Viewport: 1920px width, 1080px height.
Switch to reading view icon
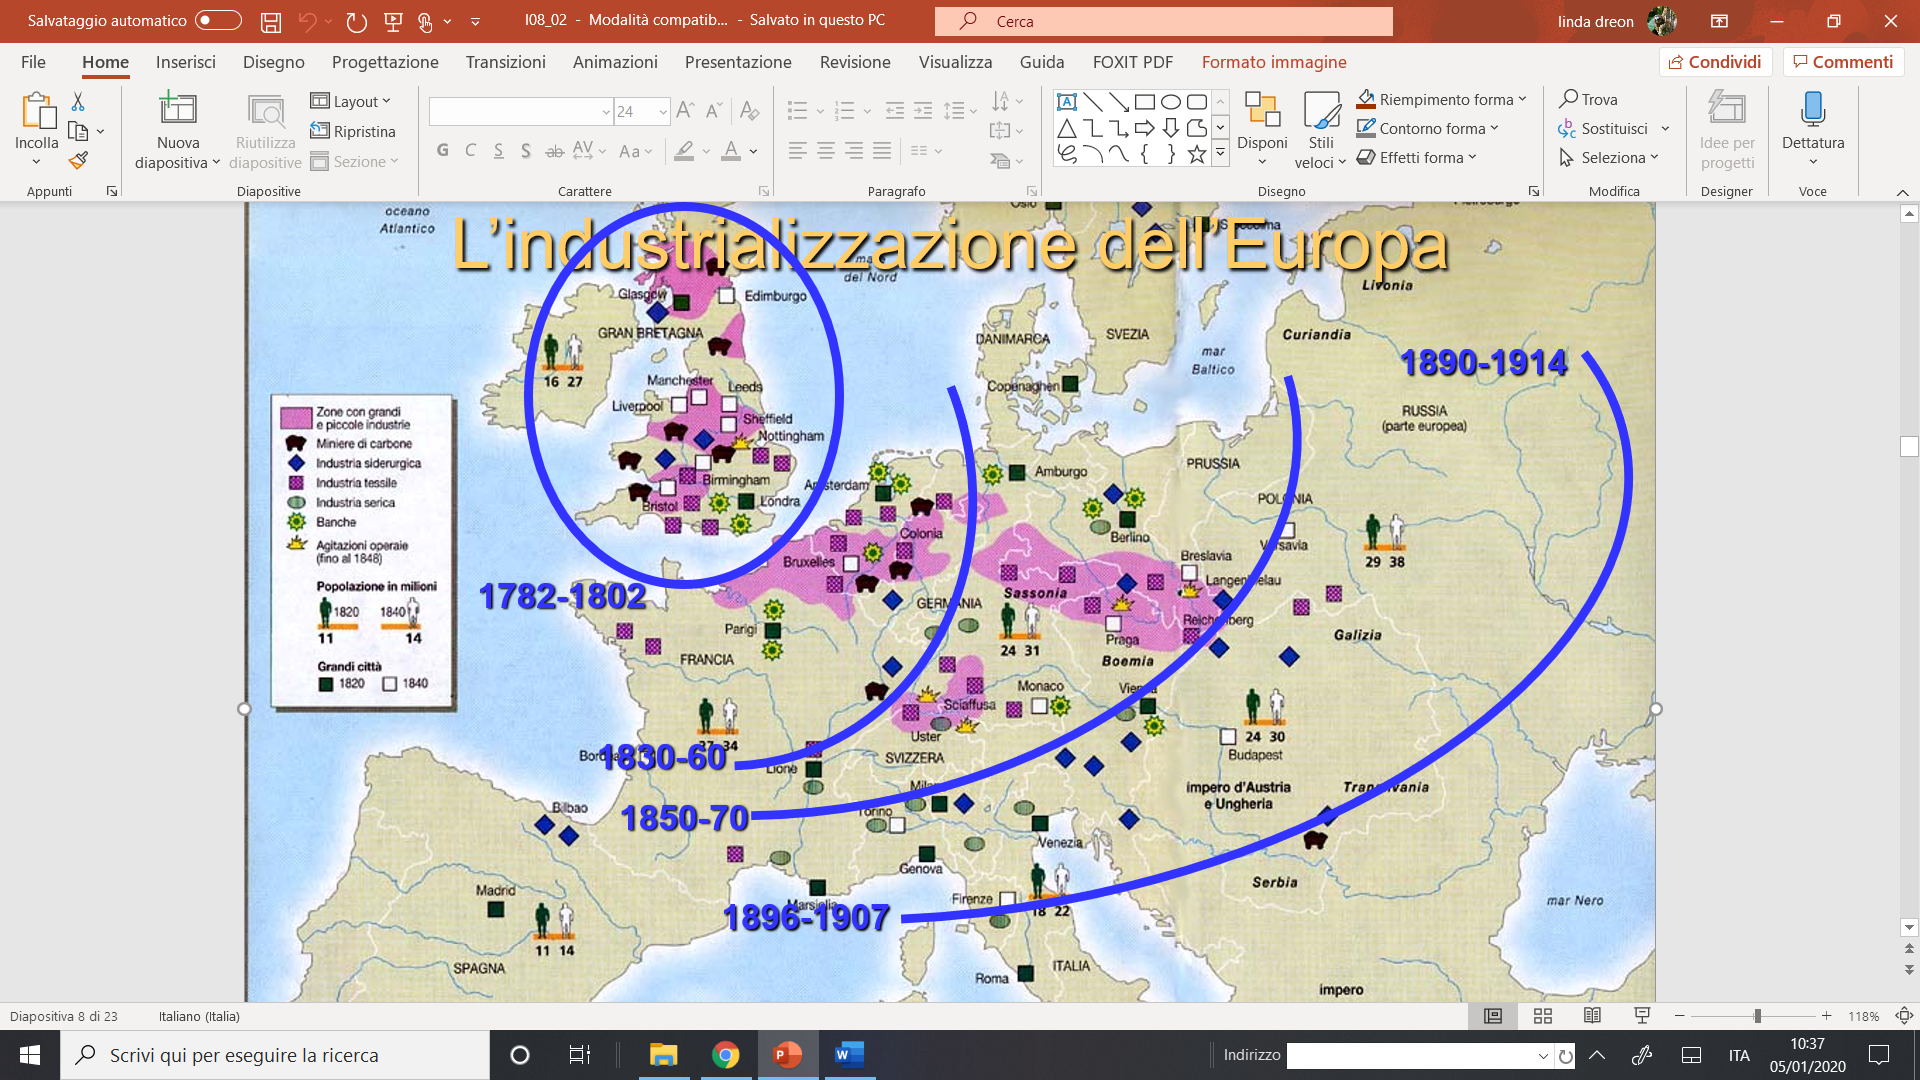(x=1593, y=1016)
